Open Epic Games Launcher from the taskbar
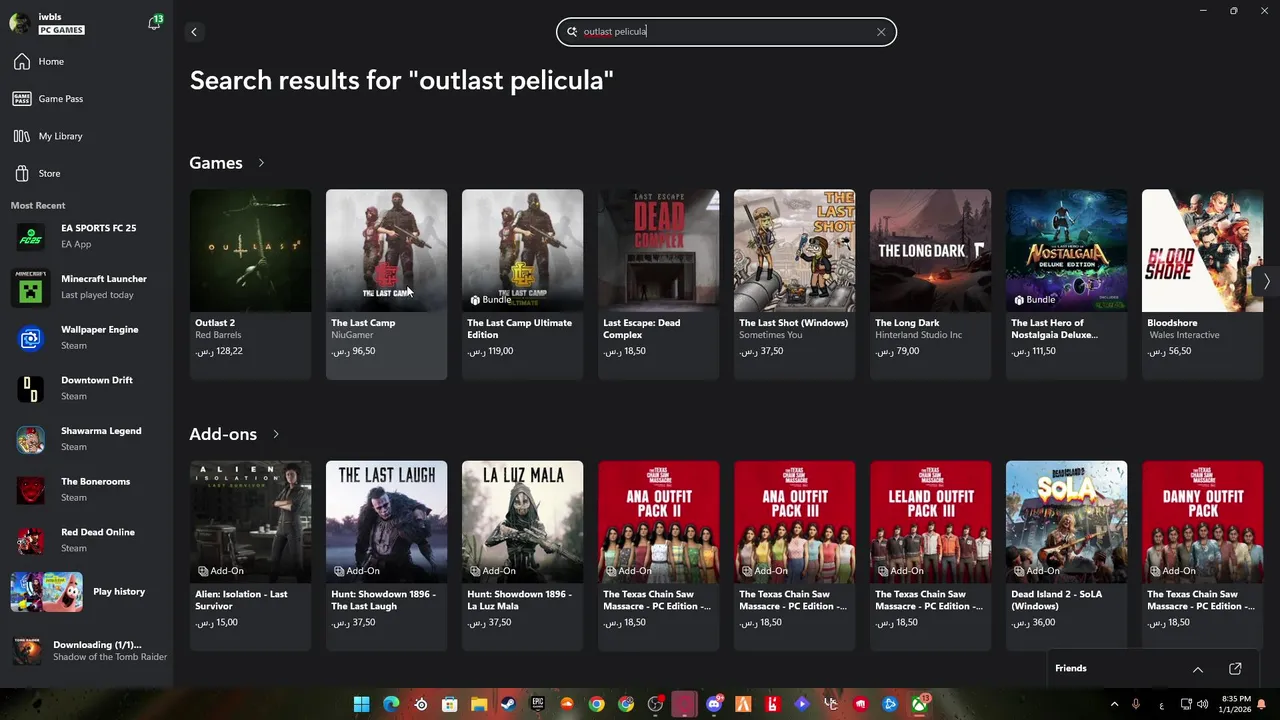Image resolution: width=1280 pixels, height=720 pixels. pyautogui.click(x=538, y=704)
